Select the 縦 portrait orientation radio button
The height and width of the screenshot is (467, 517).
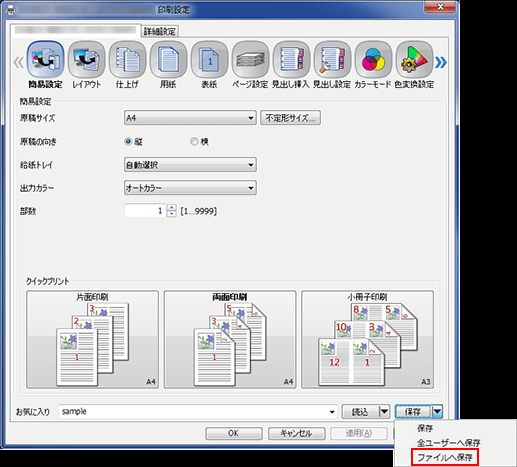(128, 142)
